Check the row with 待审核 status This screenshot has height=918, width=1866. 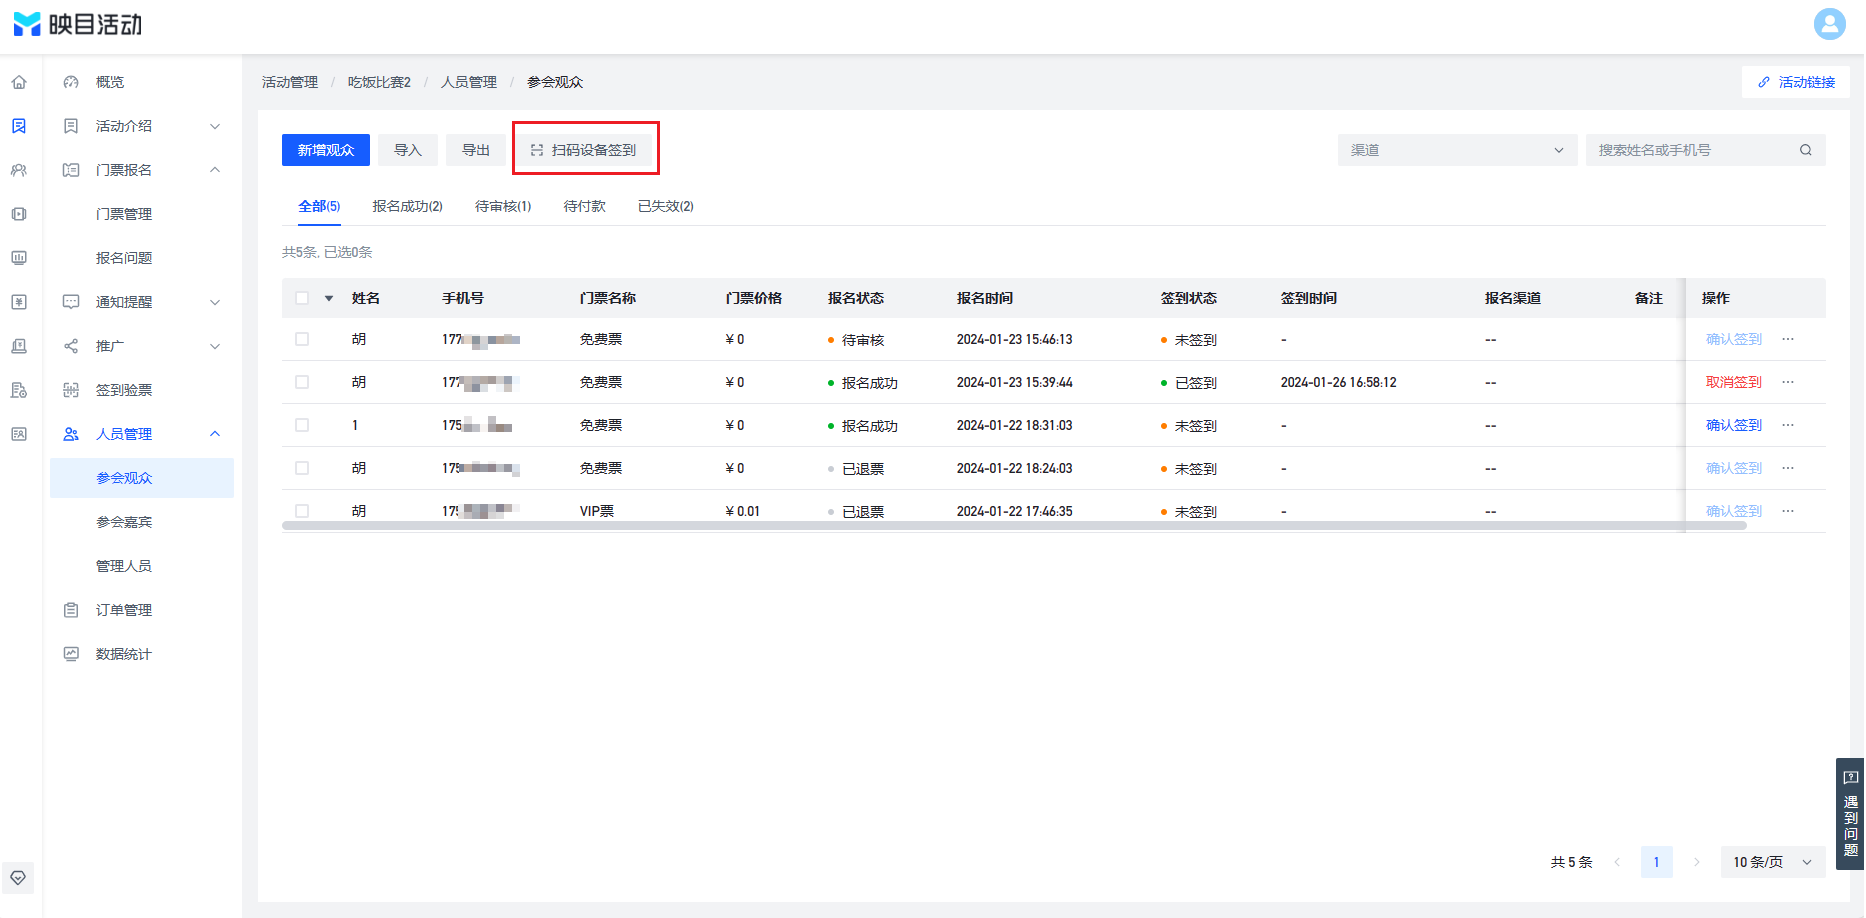point(302,339)
